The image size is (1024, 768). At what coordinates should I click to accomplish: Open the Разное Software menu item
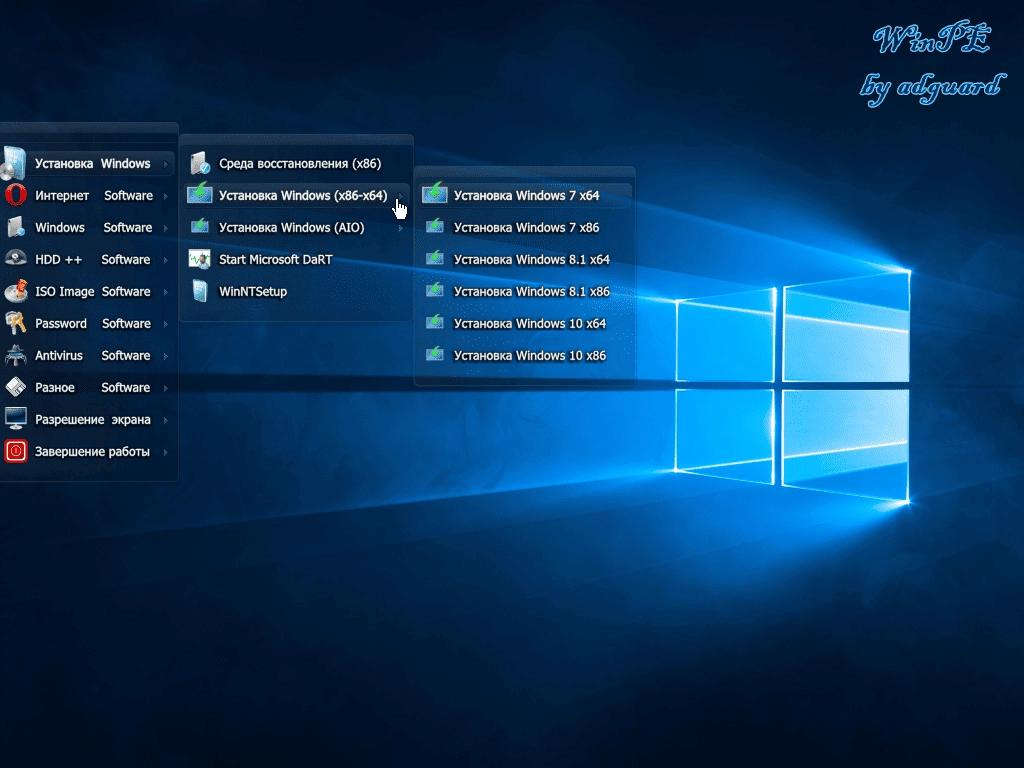88,387
